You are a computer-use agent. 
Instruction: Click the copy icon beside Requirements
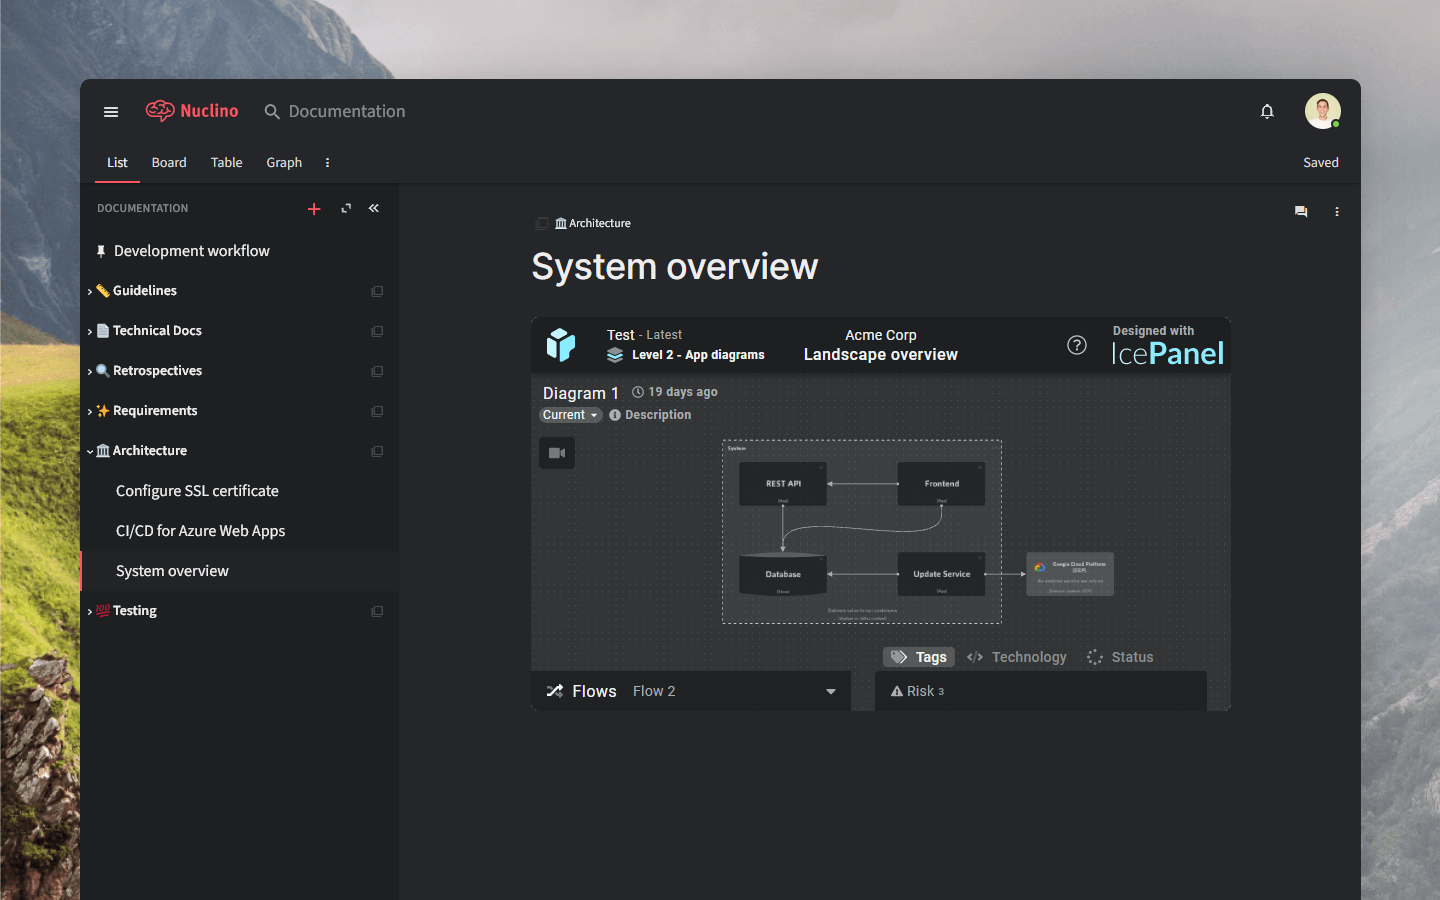coord(377,411)
